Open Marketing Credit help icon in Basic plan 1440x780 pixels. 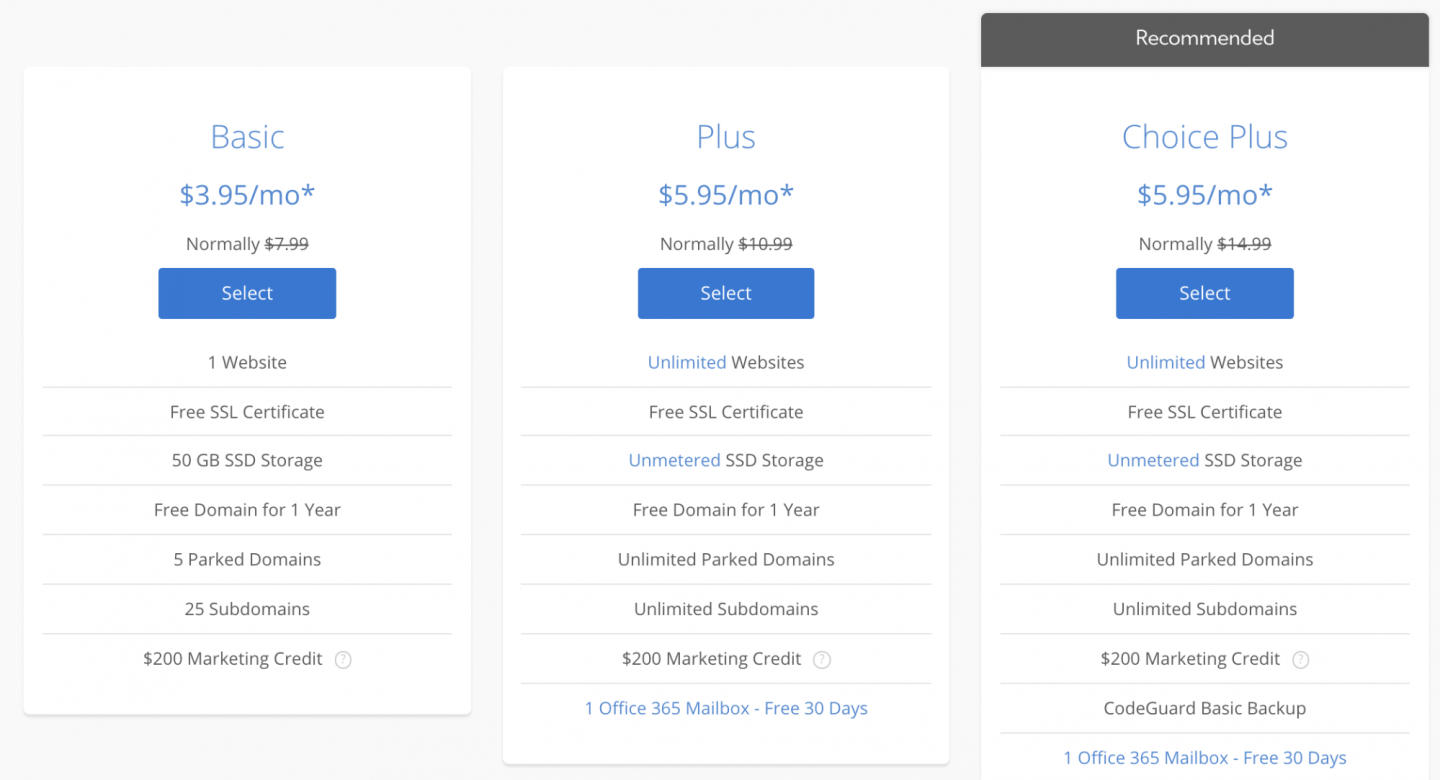pyautogui.click(x=343, y=660)
